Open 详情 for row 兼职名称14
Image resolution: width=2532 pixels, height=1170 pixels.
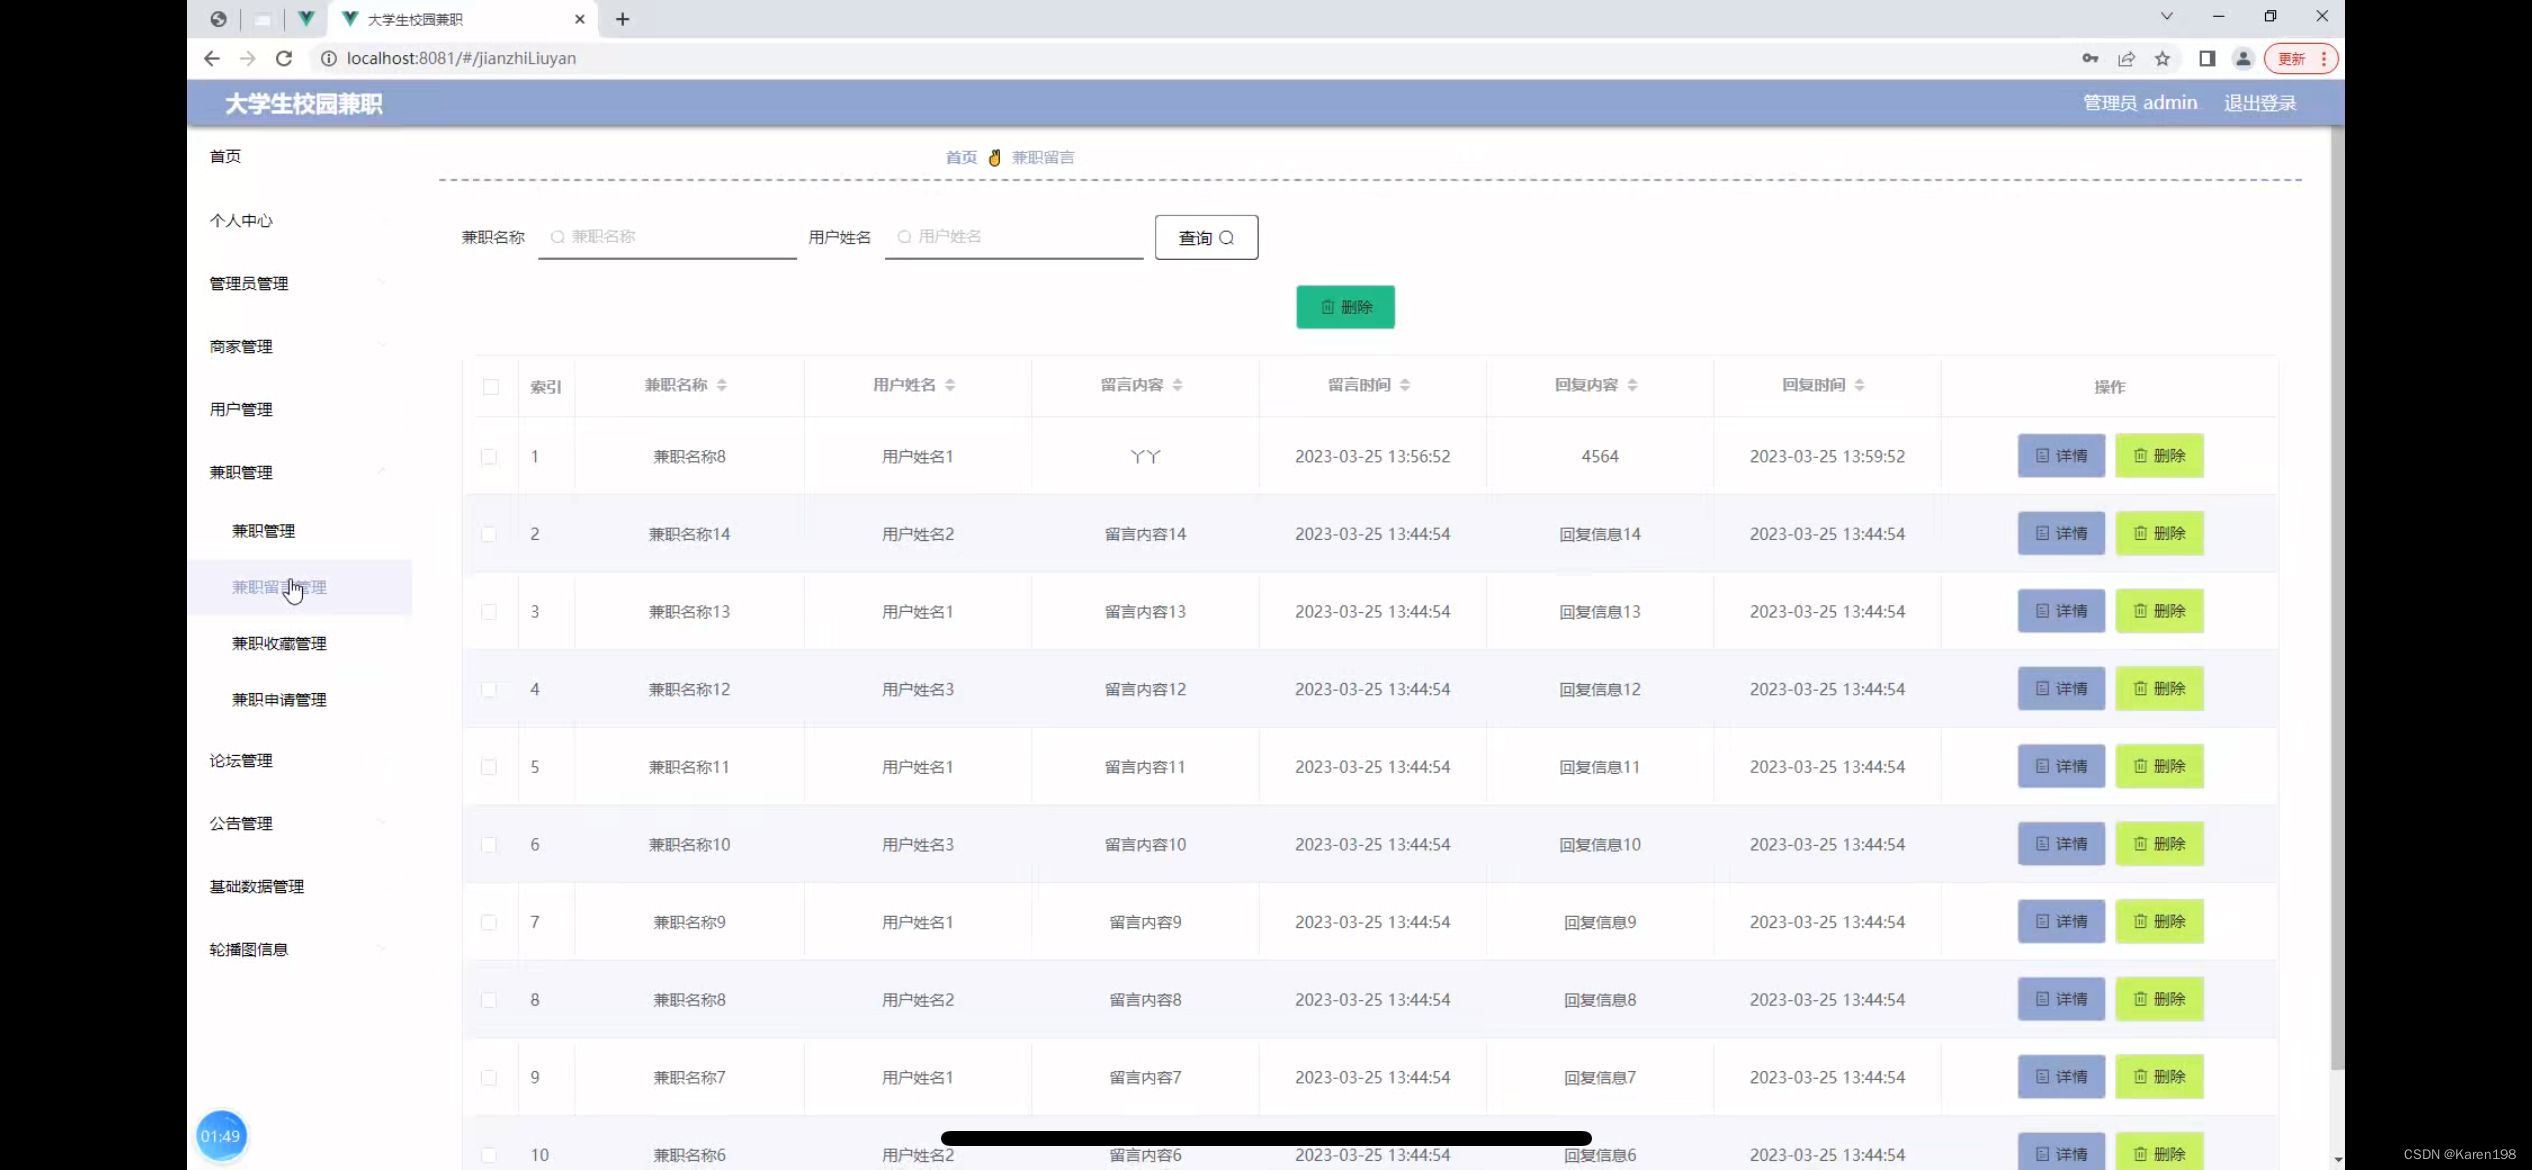2061,534
